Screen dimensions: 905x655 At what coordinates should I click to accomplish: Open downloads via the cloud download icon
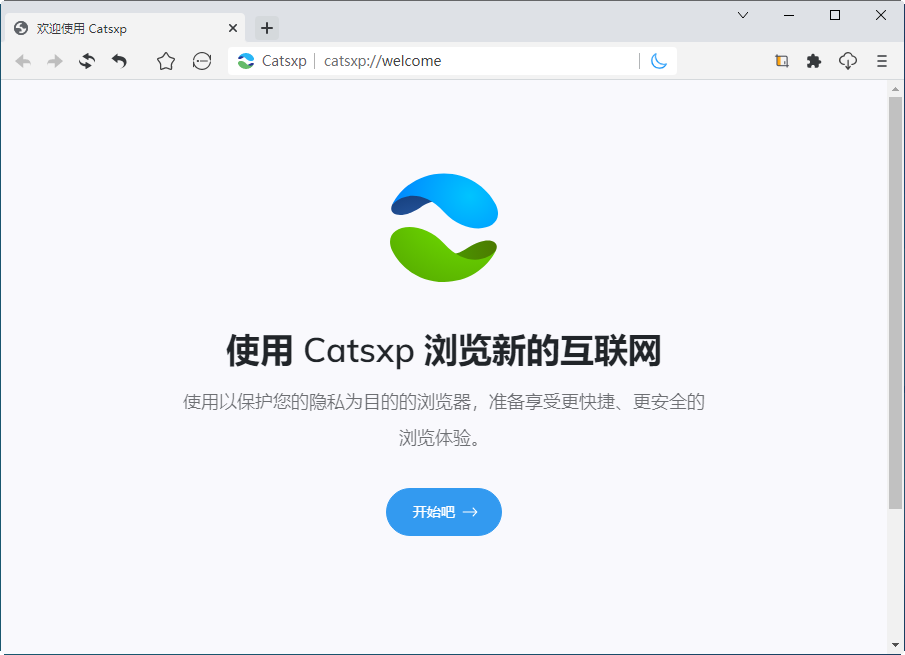[x=848, y=61]
